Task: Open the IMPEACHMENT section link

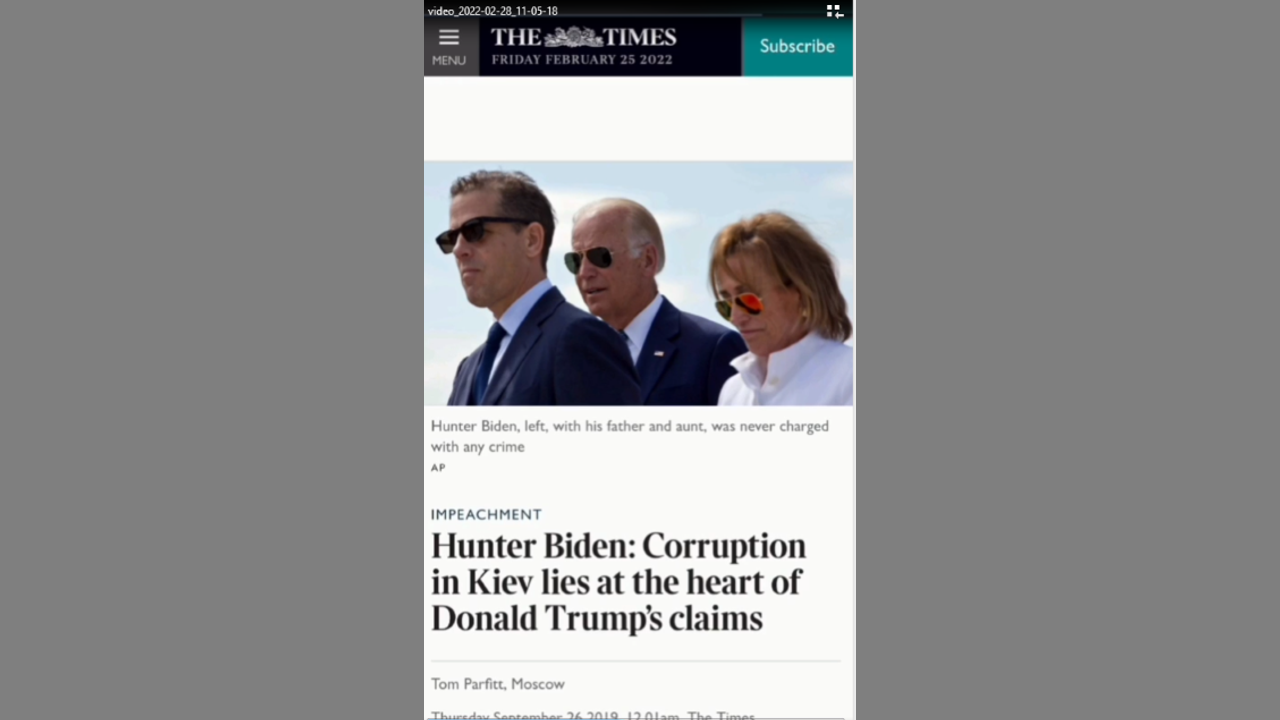Action: tap(486, 514)
